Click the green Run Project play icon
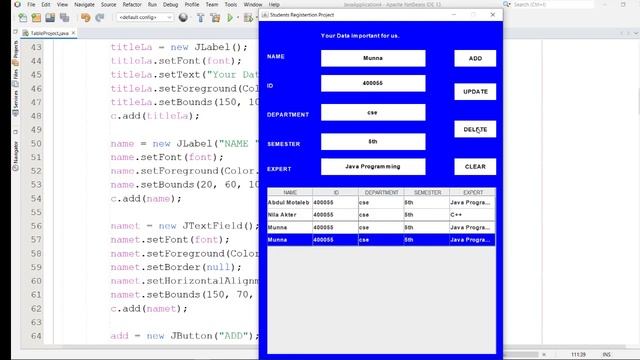This screenshot has height=360, width=640. coord(230,18)
